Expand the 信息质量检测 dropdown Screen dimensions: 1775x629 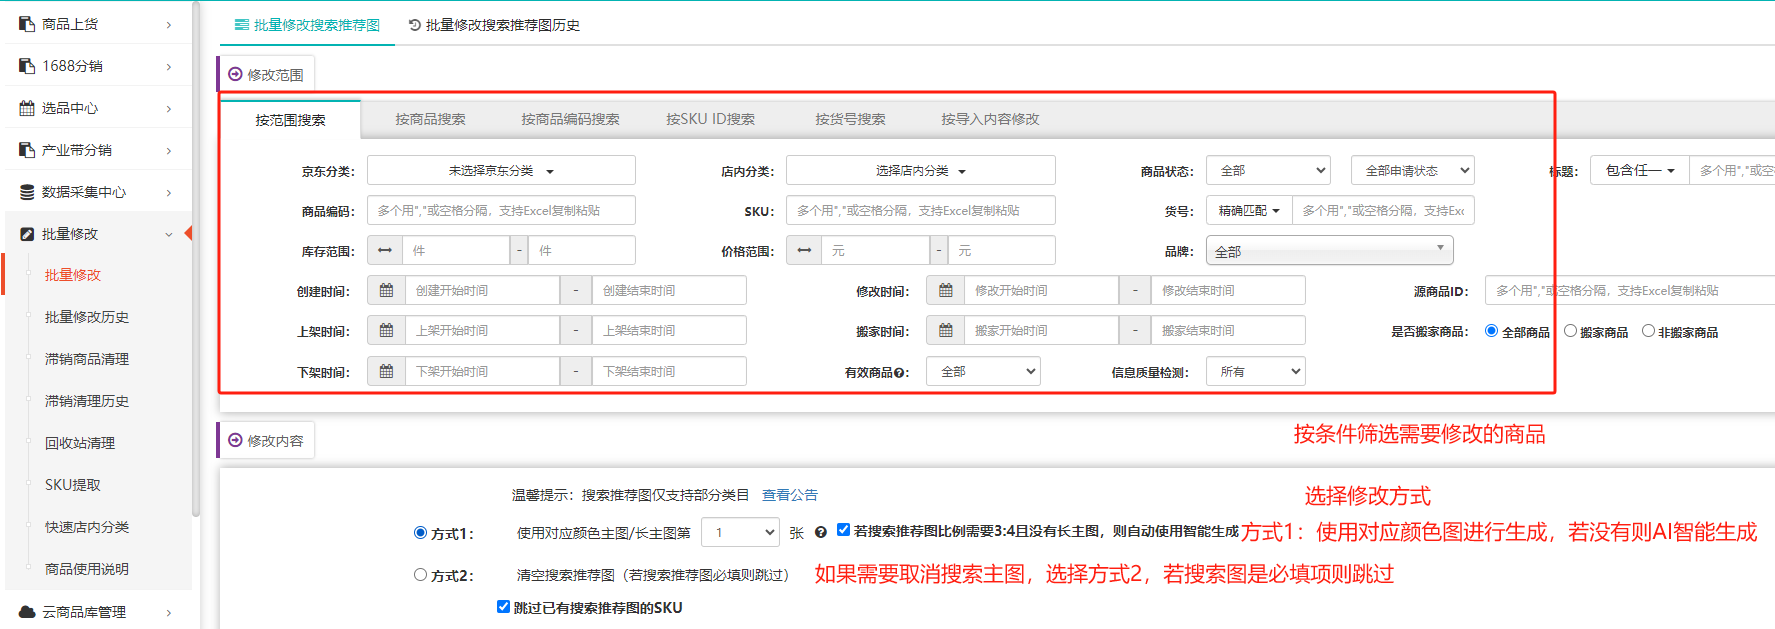(x=1256, y=372)
